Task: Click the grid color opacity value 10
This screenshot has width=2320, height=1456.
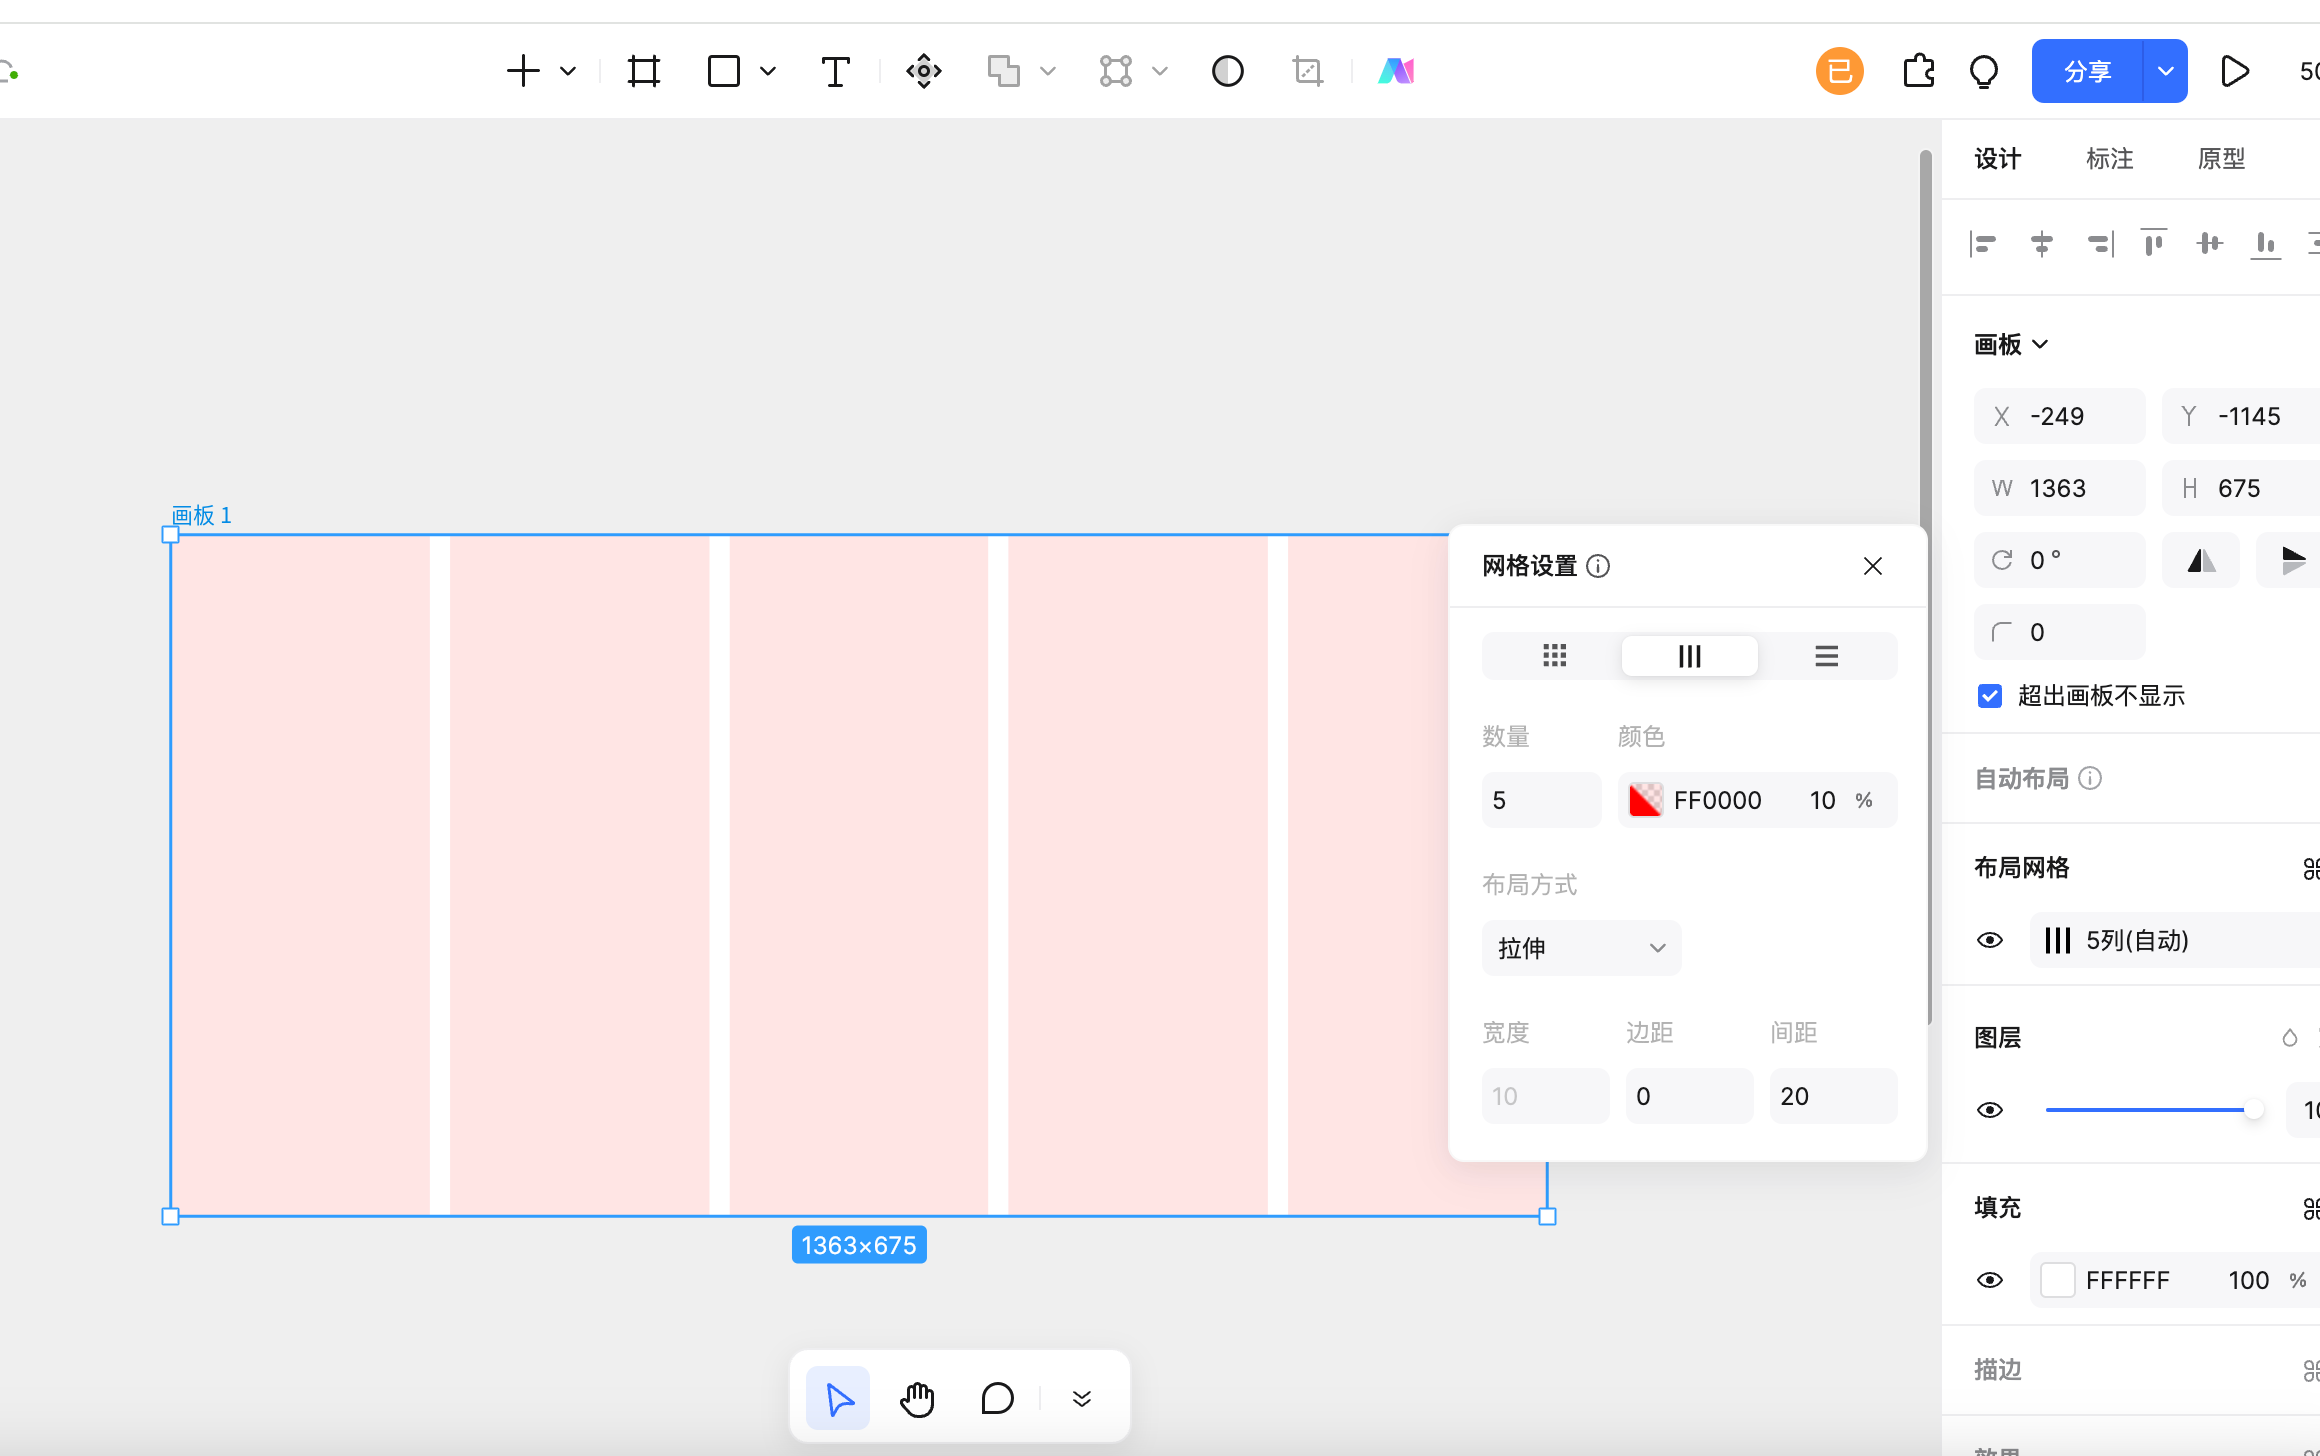Action: point(1822,800)
